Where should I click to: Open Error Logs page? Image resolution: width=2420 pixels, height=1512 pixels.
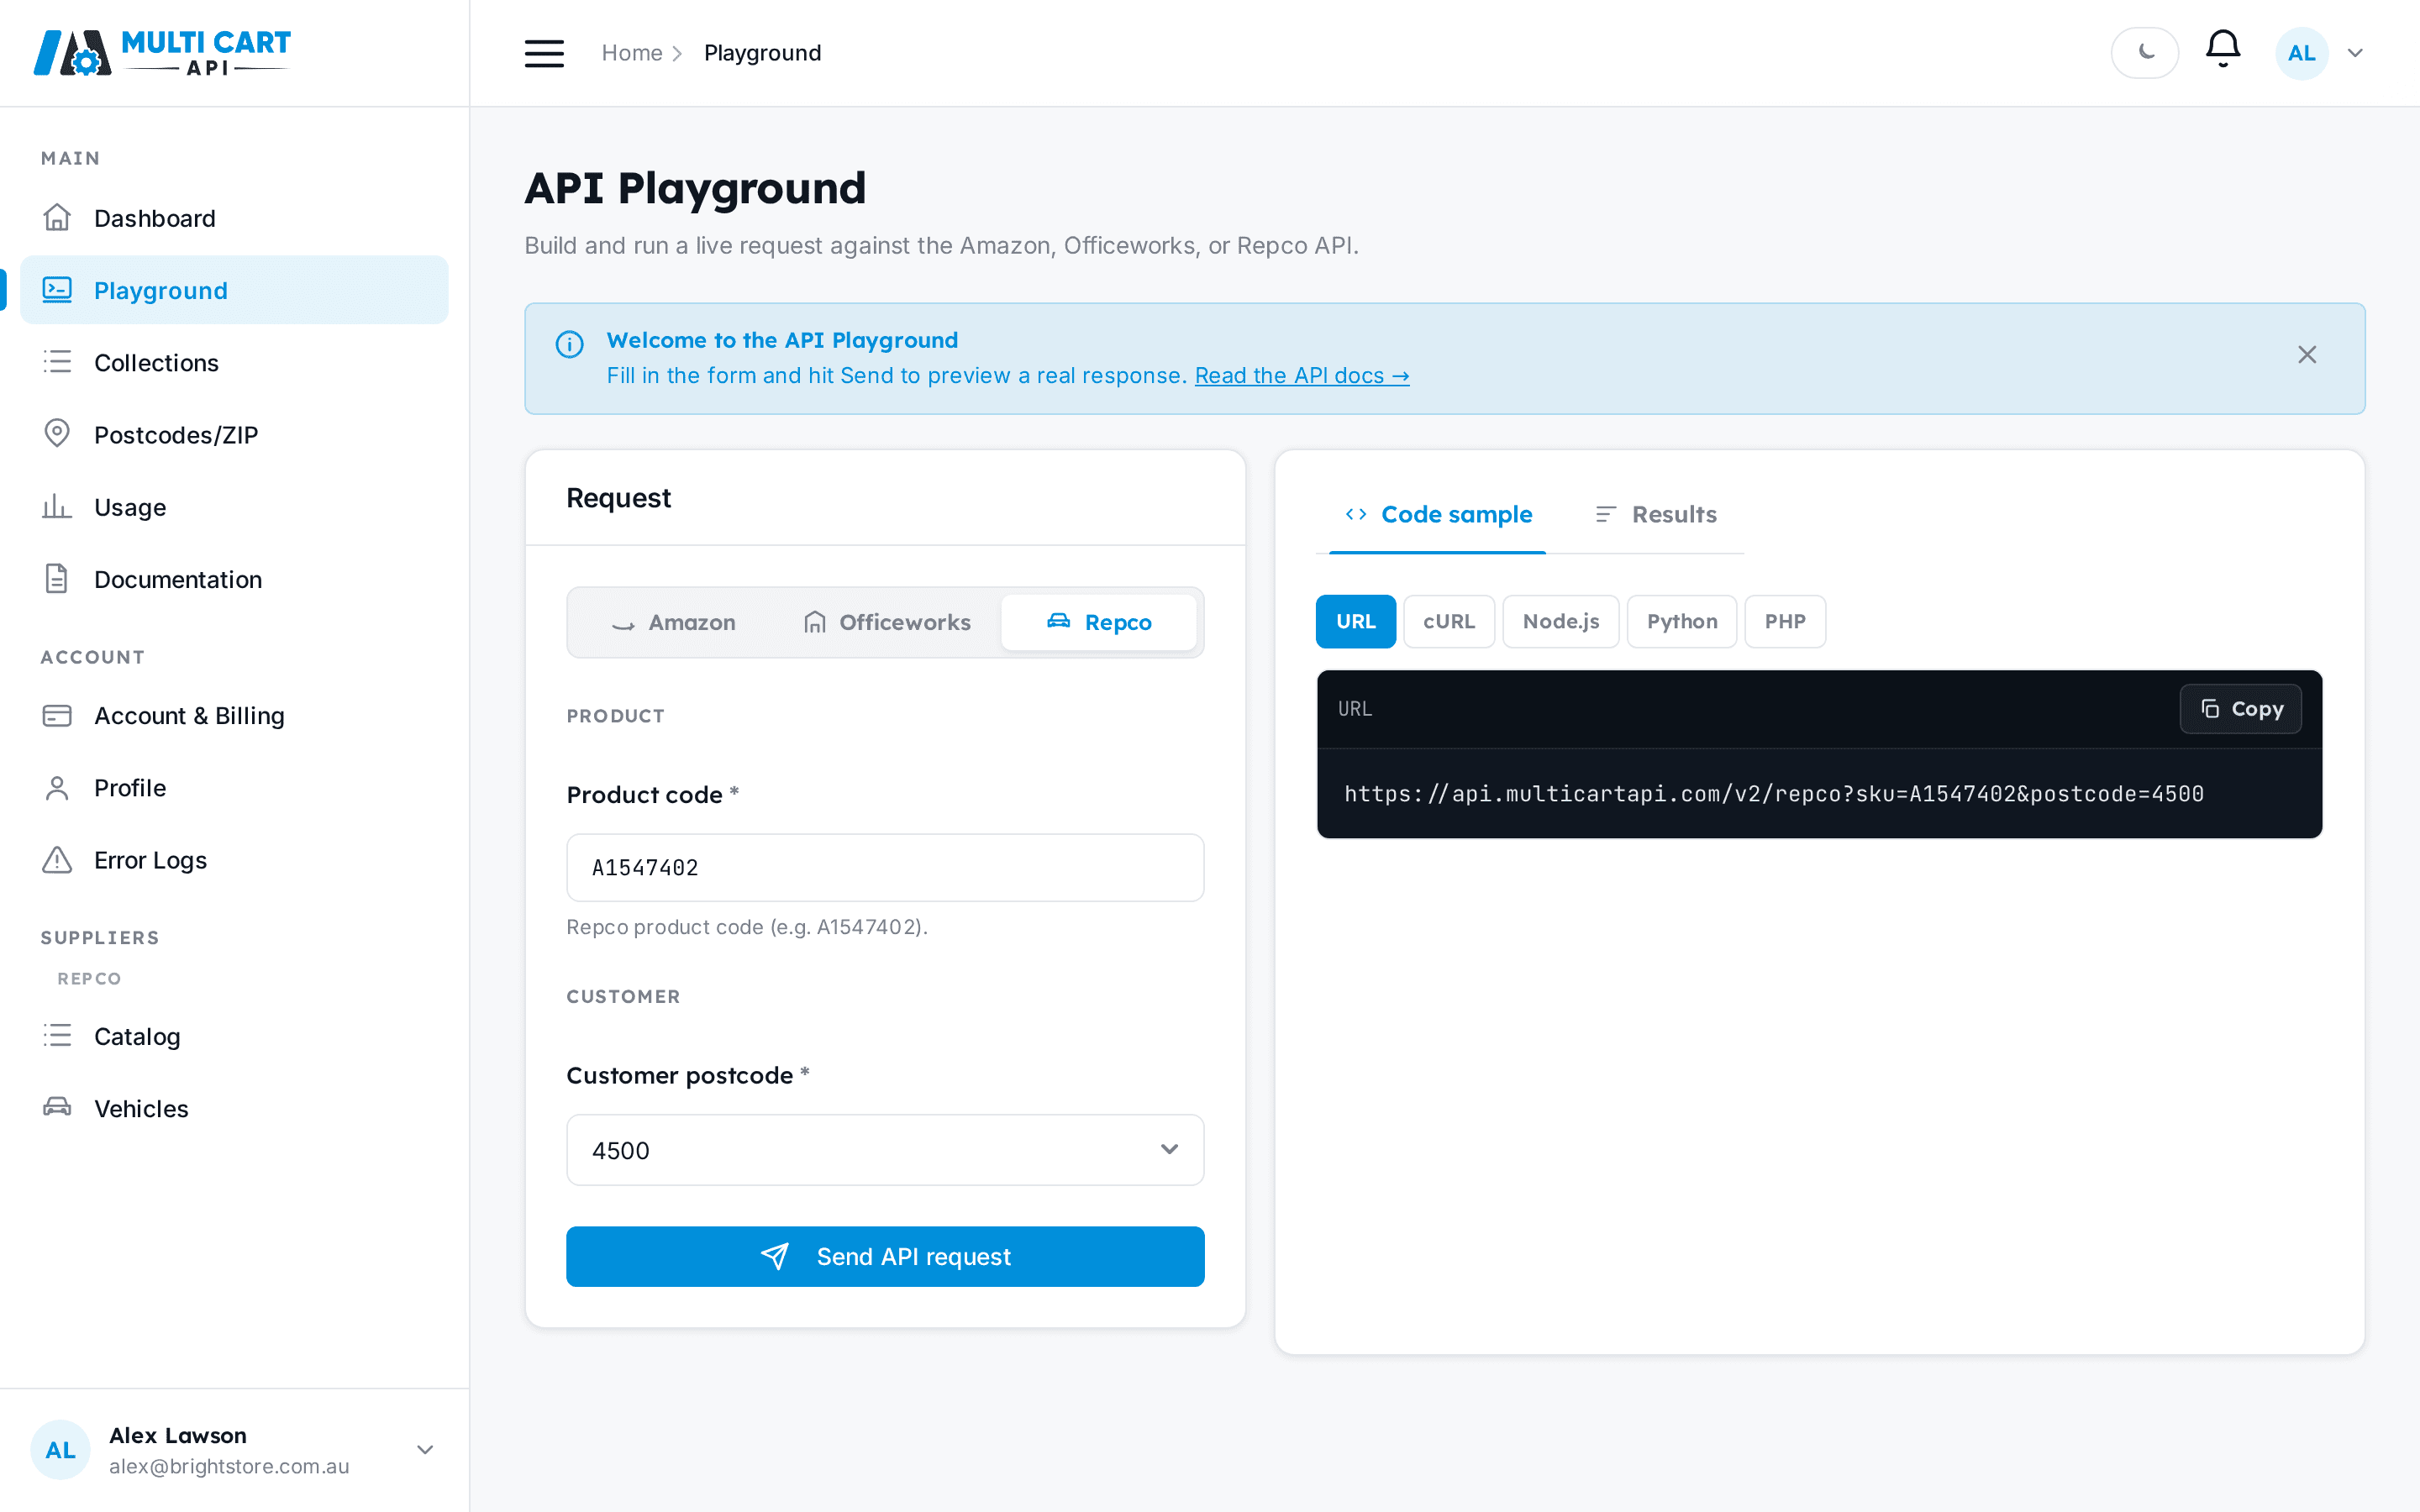click(234, 860)
